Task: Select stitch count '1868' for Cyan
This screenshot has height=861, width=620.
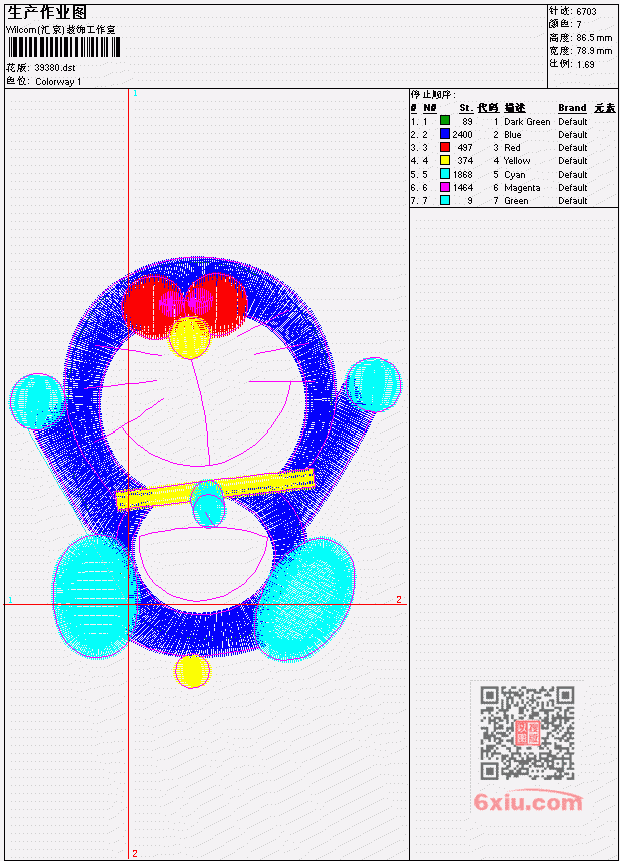Action: pos(462,174)
